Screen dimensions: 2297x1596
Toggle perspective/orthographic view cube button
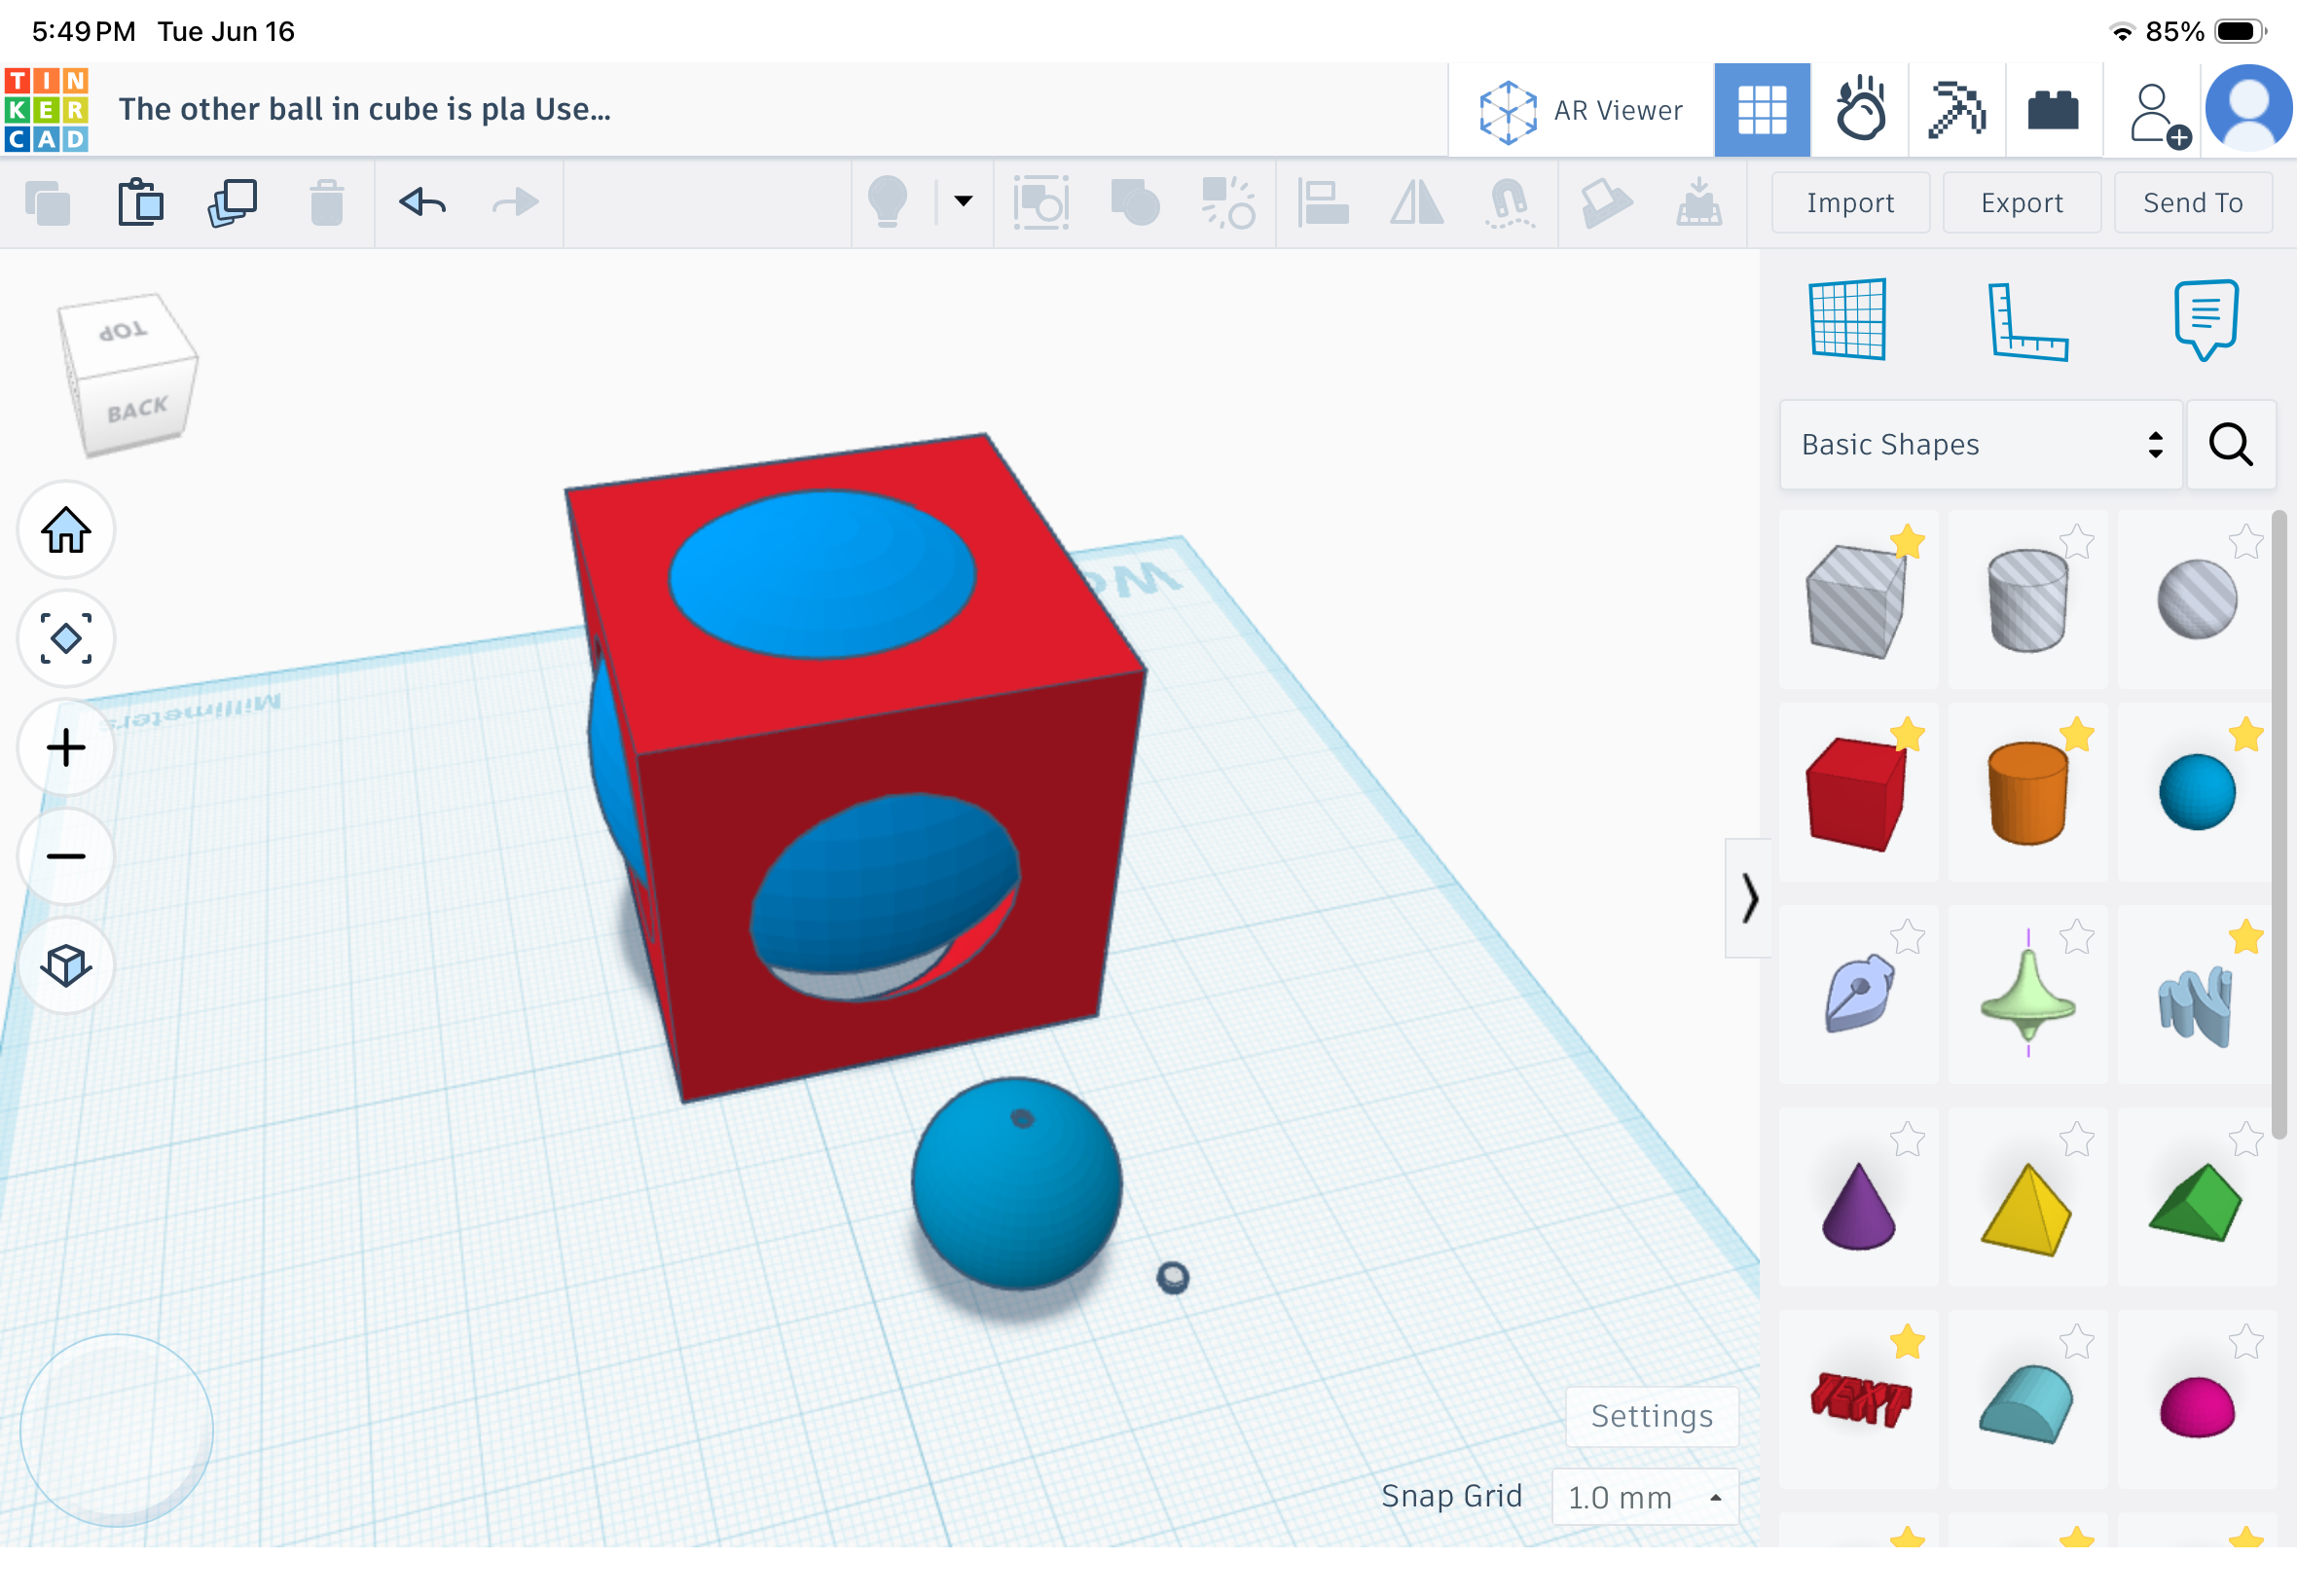pos(66,965)
